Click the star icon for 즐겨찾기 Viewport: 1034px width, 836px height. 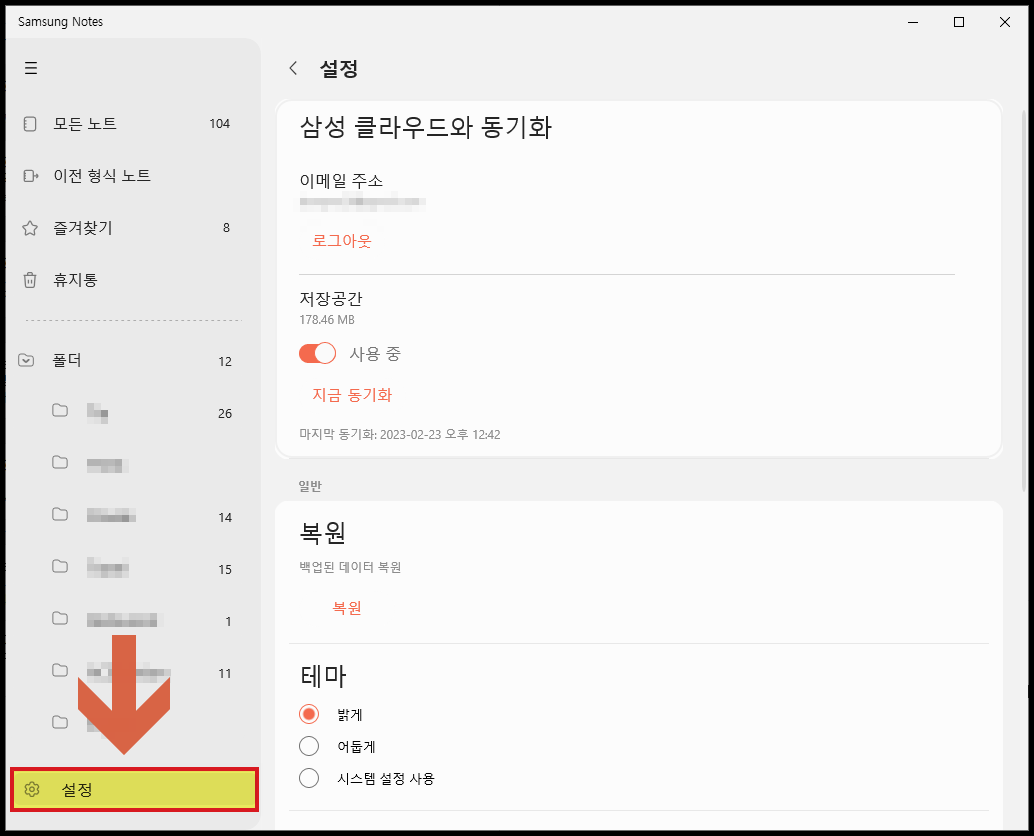30,228
